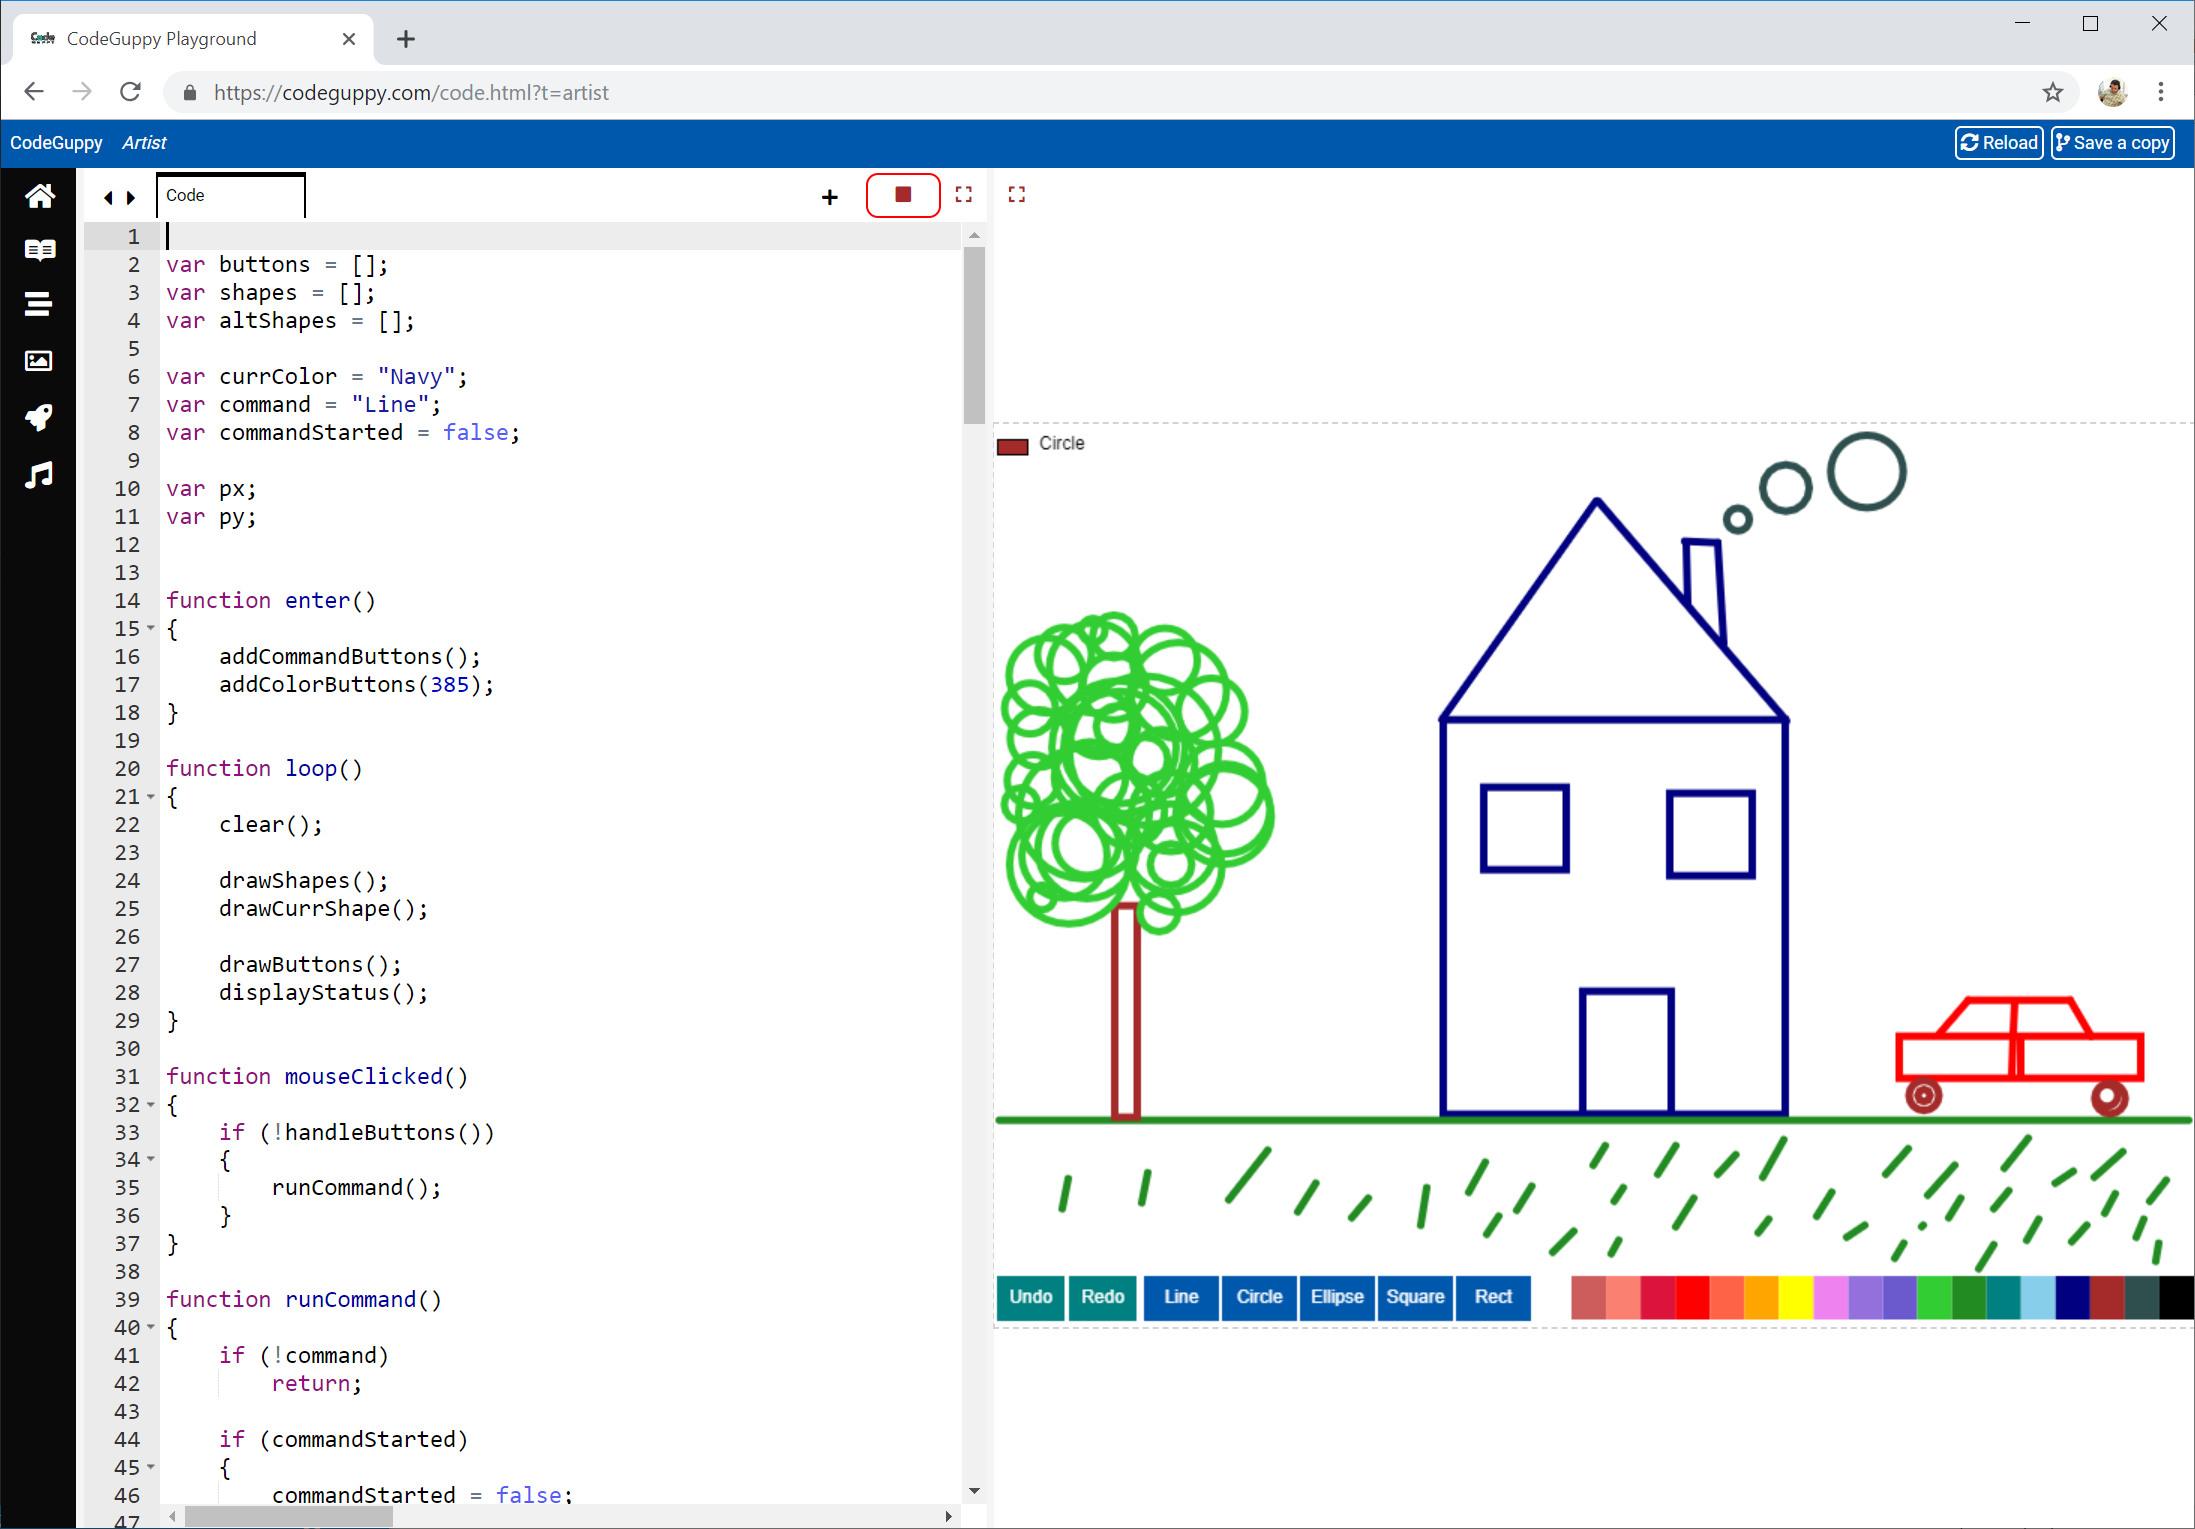This screenshot has width=2195, height=1529.
Task: Choose the Circle drawing command
Action: point(1258,1297)
